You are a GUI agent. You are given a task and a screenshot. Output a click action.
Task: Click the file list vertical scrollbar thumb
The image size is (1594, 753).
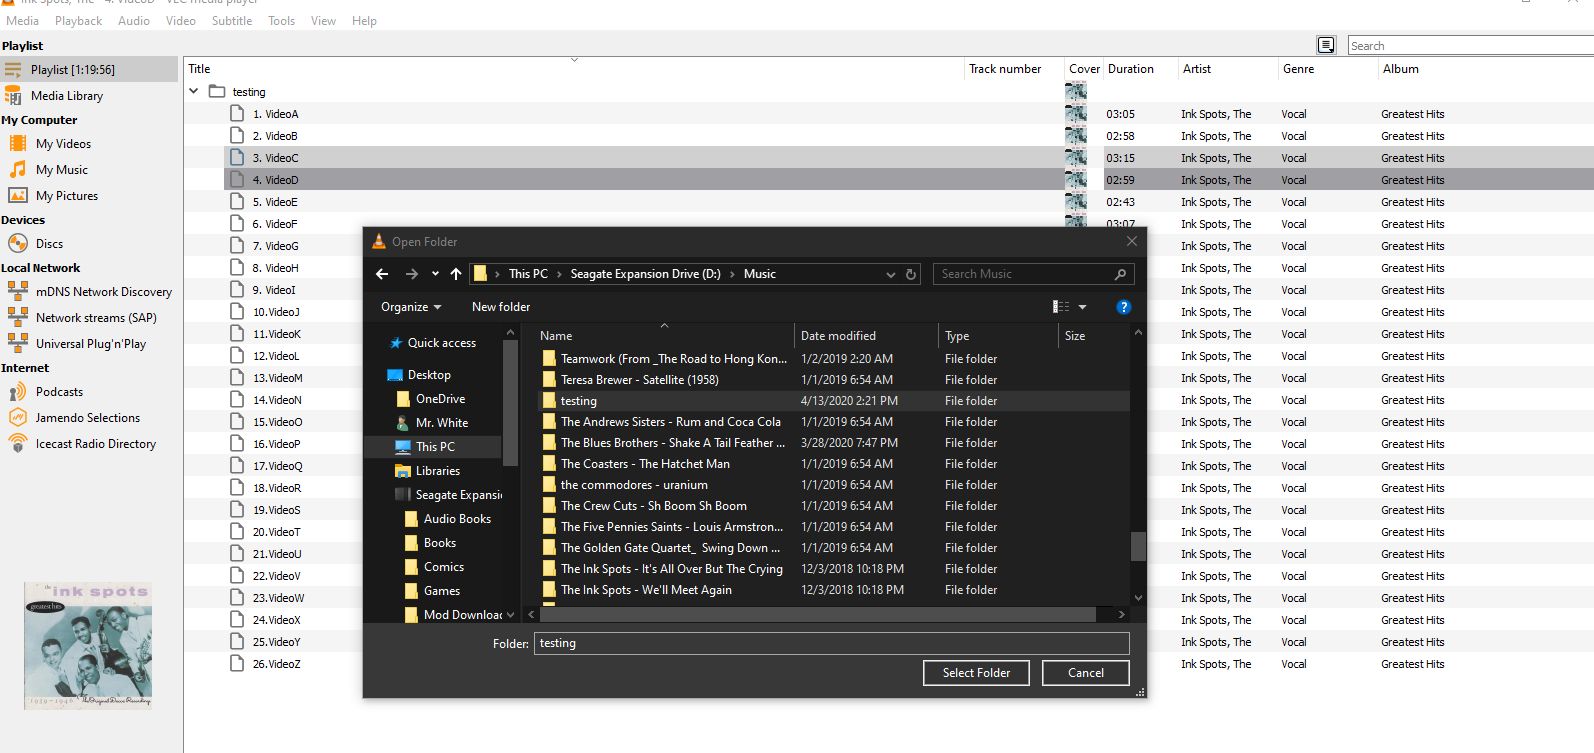[x=1138, y=547]
